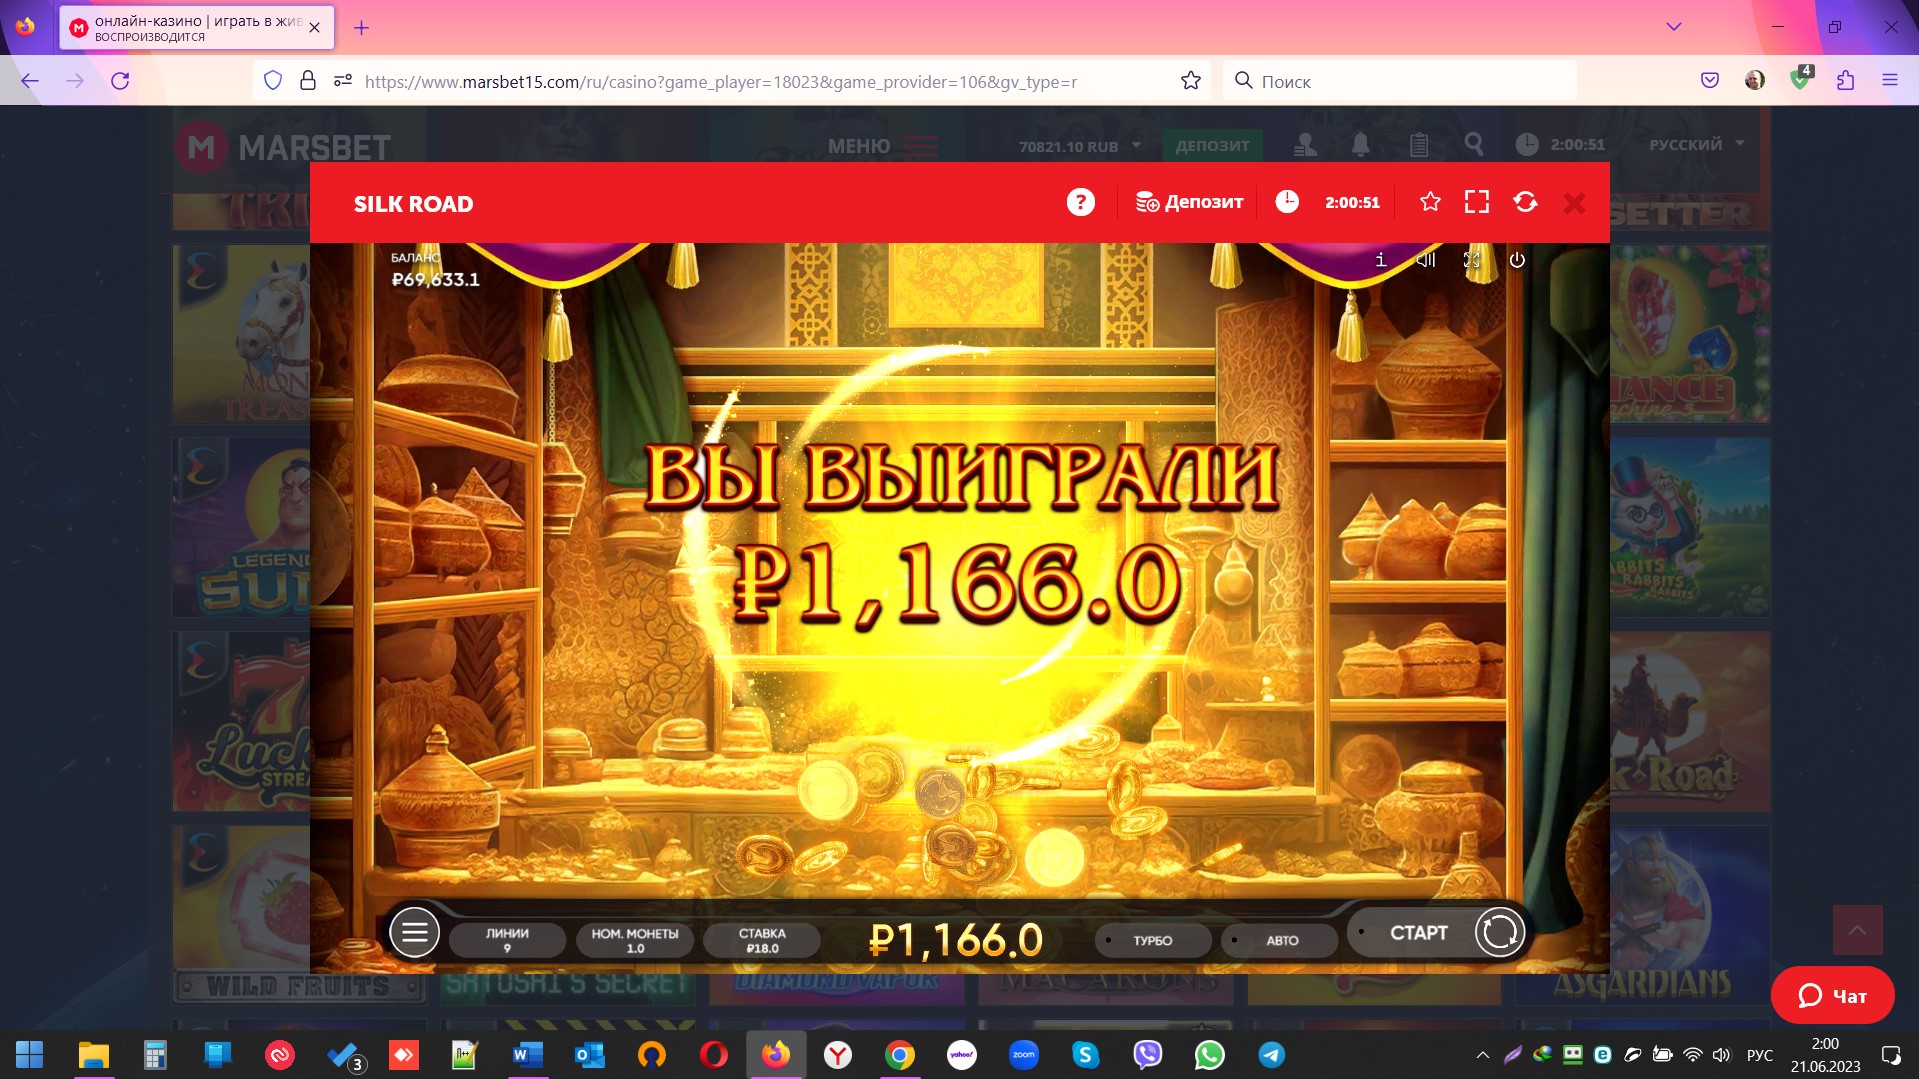Enable ТУРБО mode

[x=1153, y=940]
